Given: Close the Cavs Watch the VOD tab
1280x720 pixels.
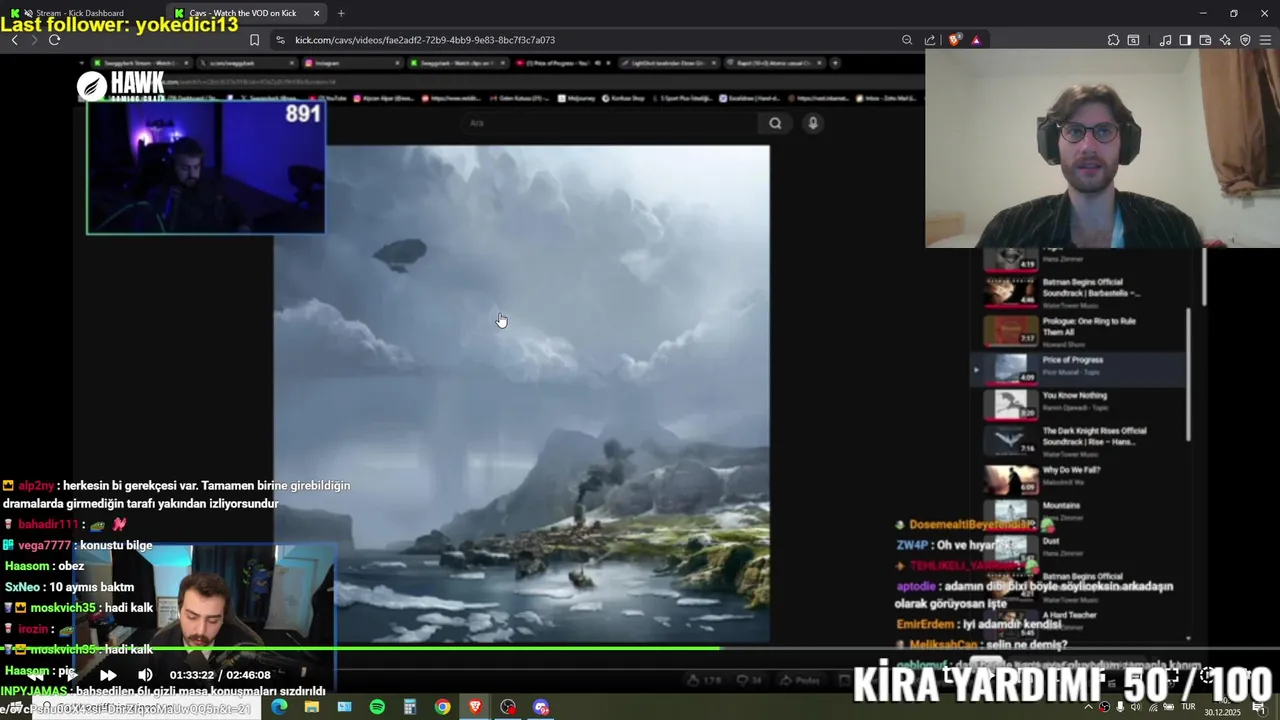Looking at the screenshot, I should [x=317, y=13].
